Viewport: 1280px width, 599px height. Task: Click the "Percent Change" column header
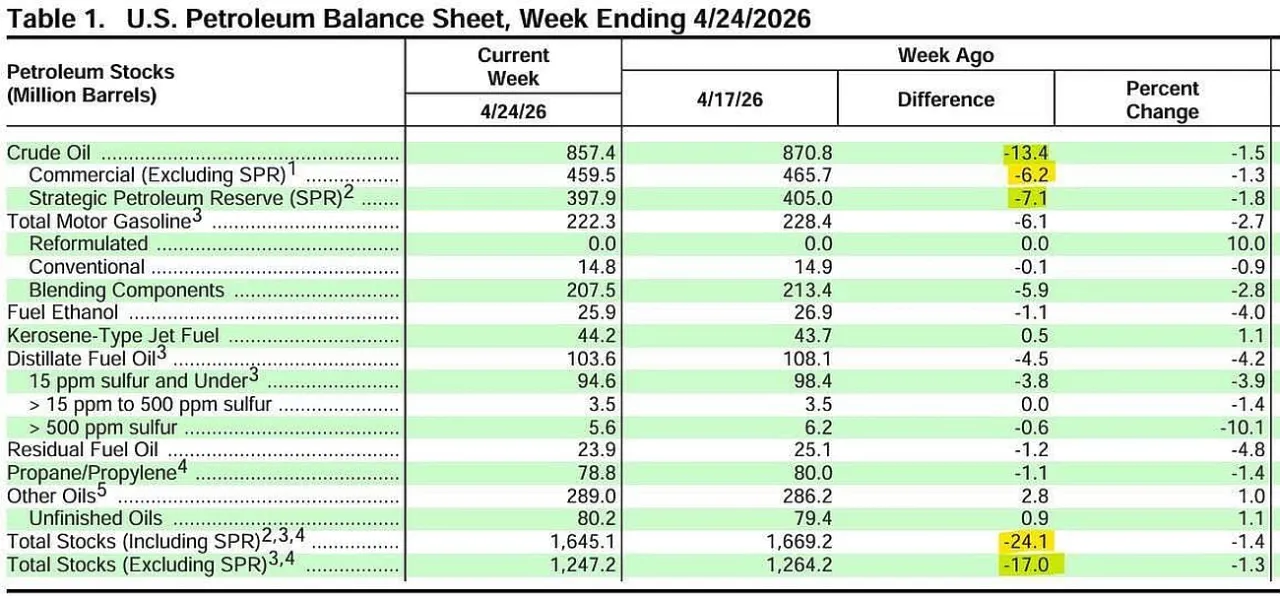pos(1162,99)
